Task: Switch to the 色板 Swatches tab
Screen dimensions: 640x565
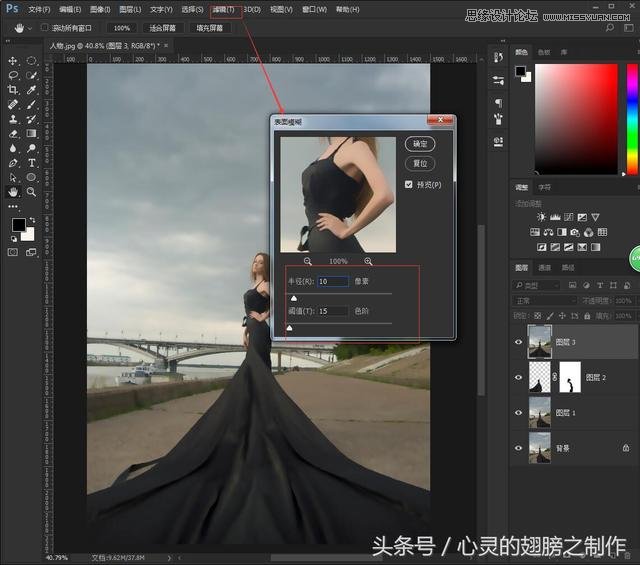Action: pyautogui.click(x=544, y=52)
